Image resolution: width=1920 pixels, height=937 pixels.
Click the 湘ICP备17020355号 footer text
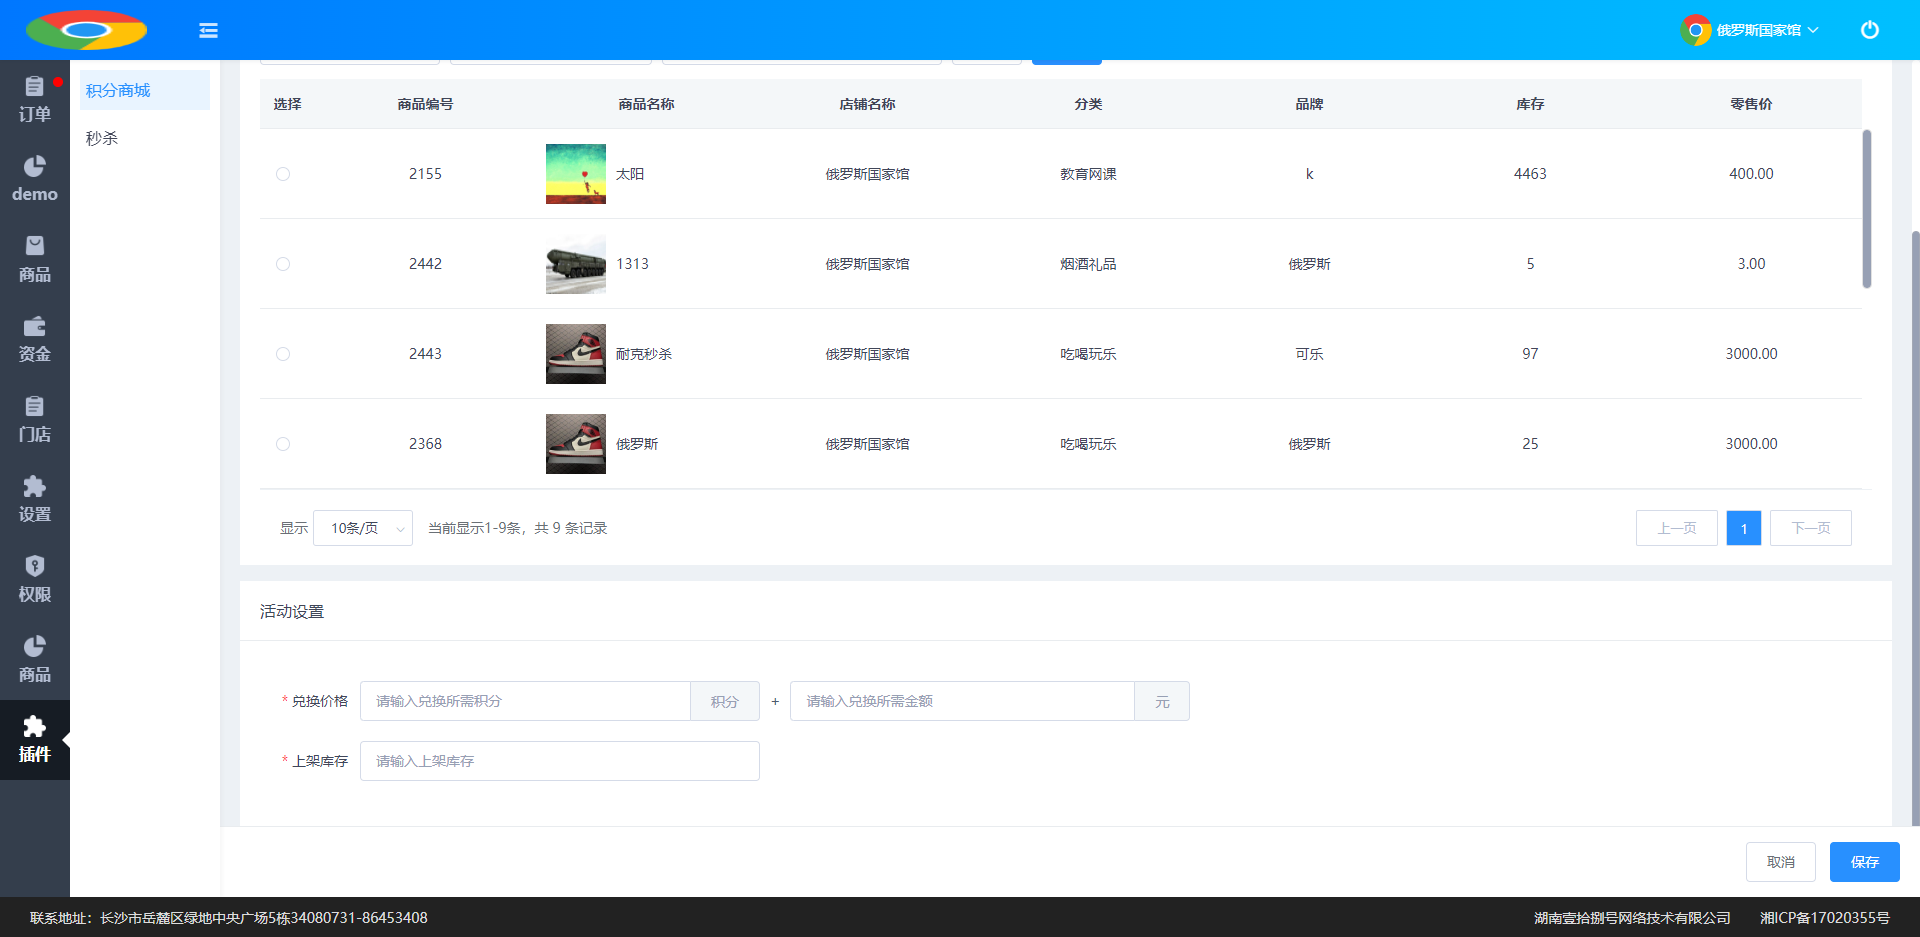(x=1825, y=918)
